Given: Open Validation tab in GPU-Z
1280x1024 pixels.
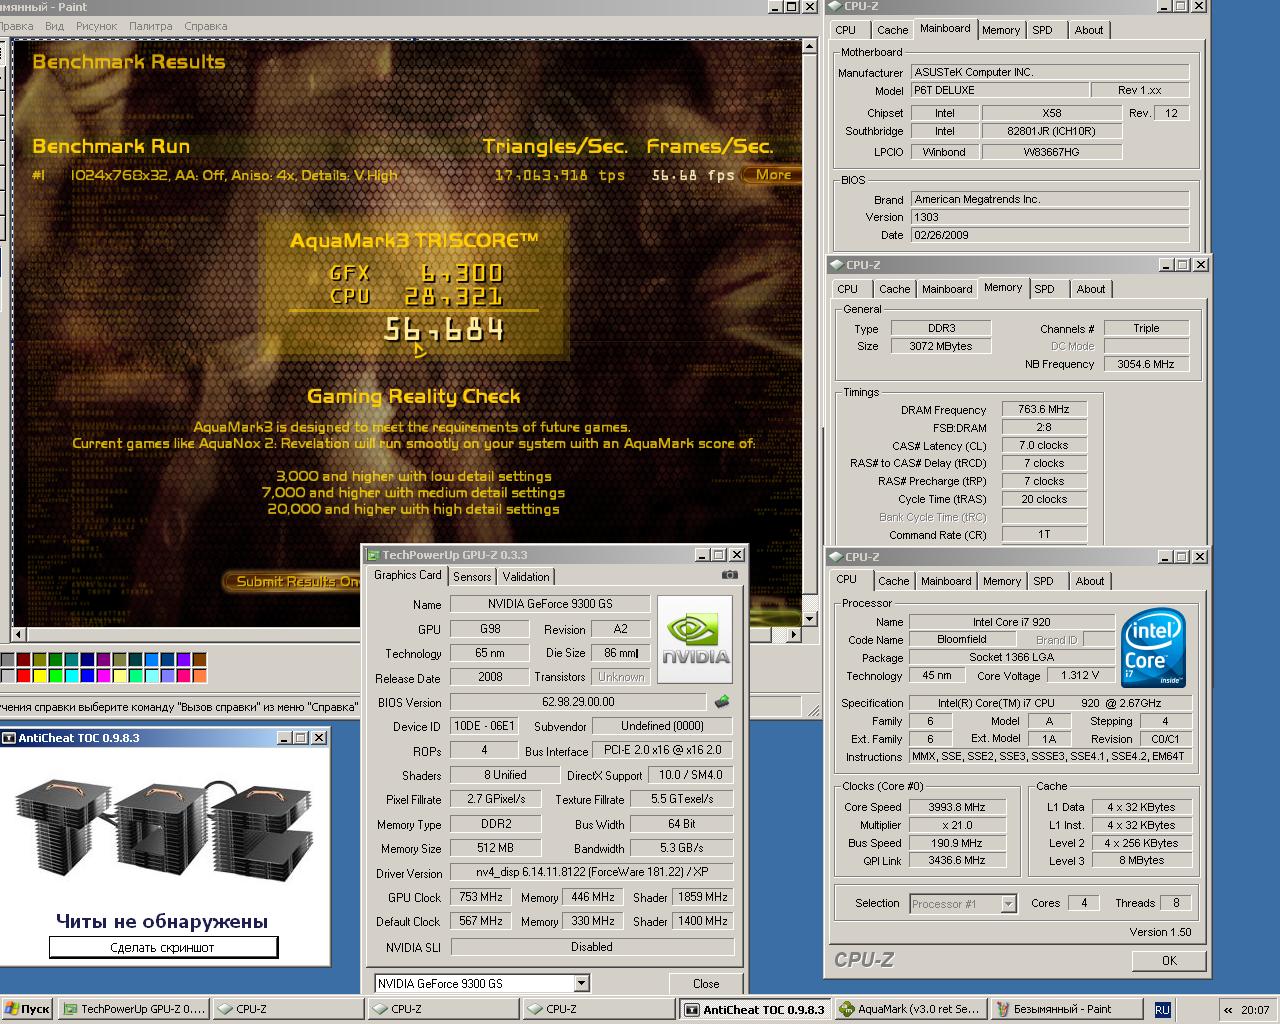Looking at the screenshot, I should coord(526,577).
